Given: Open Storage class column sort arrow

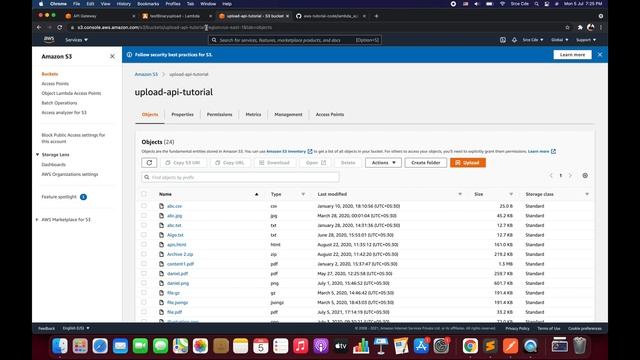Looking at the screenshot, I should pyautogui.click(x=587, y=194).
